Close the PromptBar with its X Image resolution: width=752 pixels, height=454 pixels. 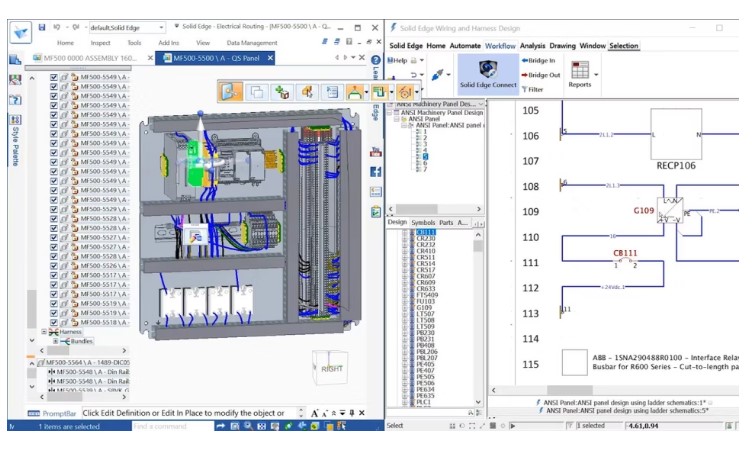click(362, 413)
